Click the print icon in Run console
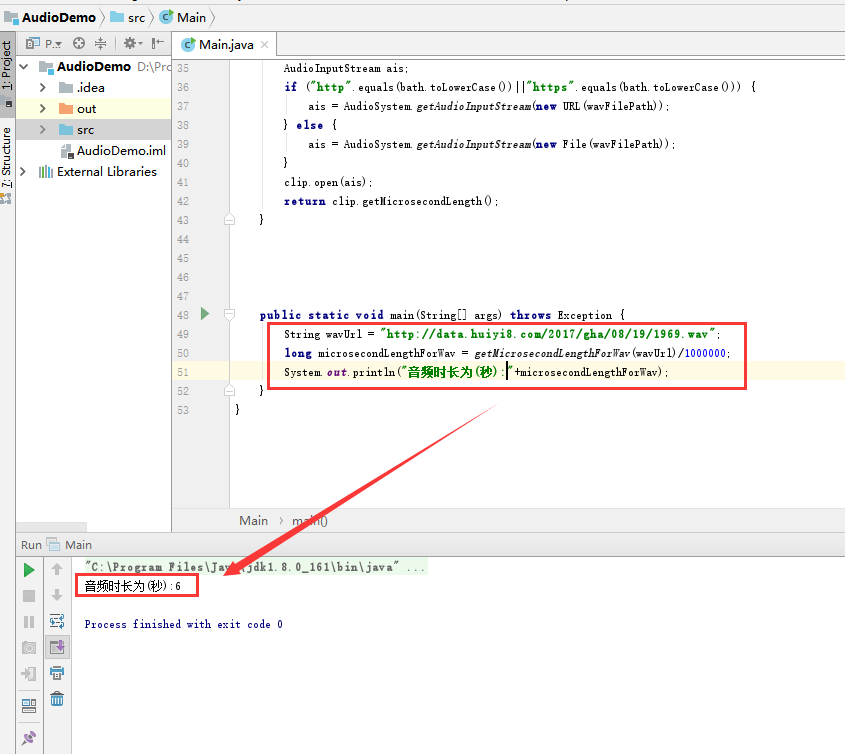The image size is (845, 754). (x=57, y=673)
